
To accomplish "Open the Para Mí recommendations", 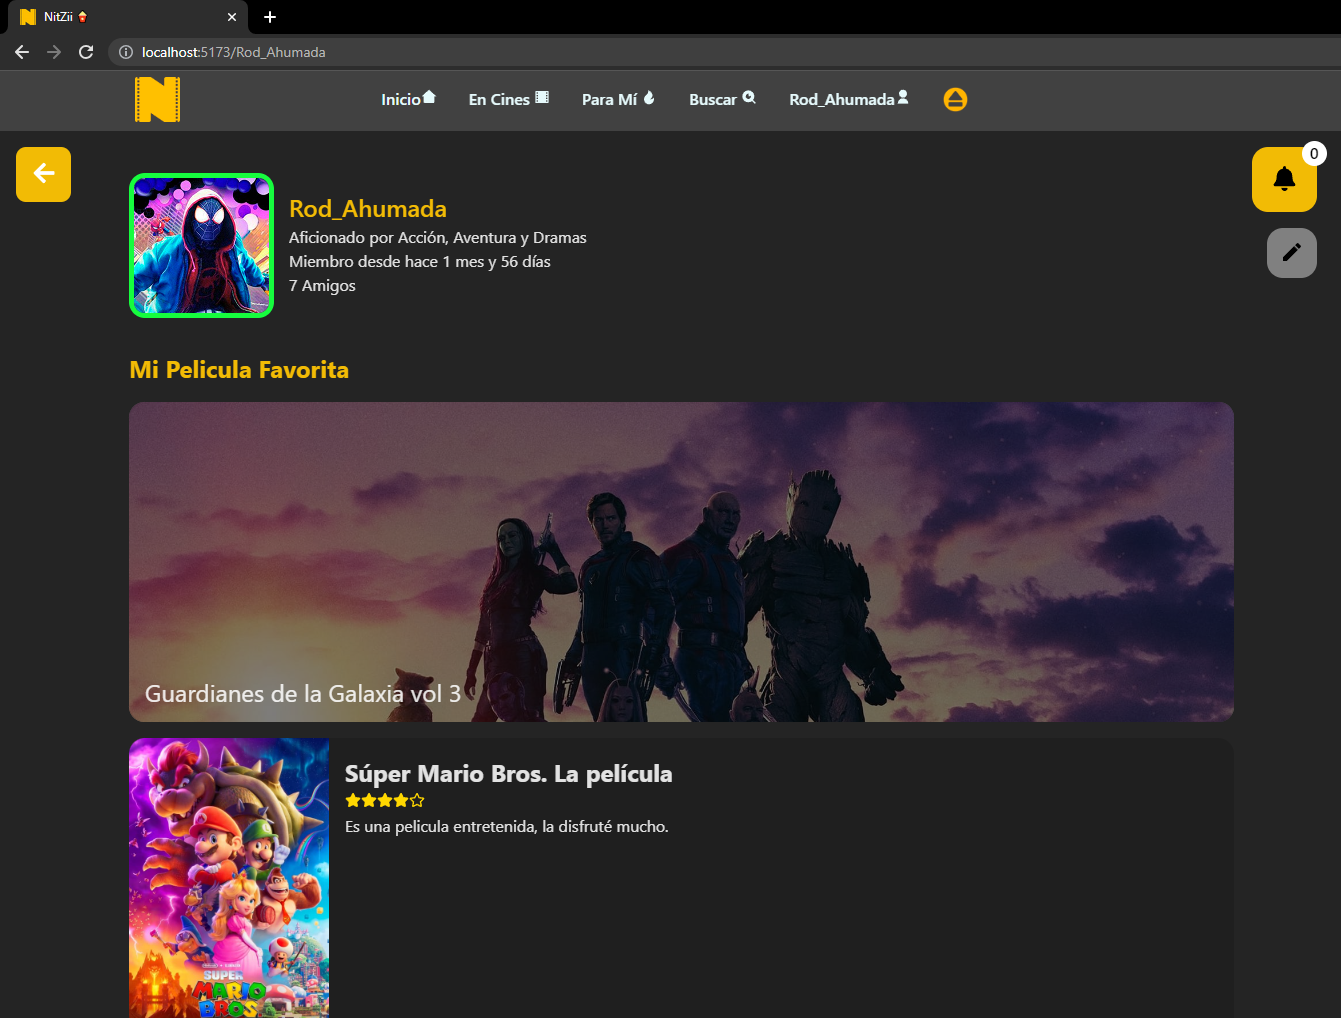I will click(618, 99).
